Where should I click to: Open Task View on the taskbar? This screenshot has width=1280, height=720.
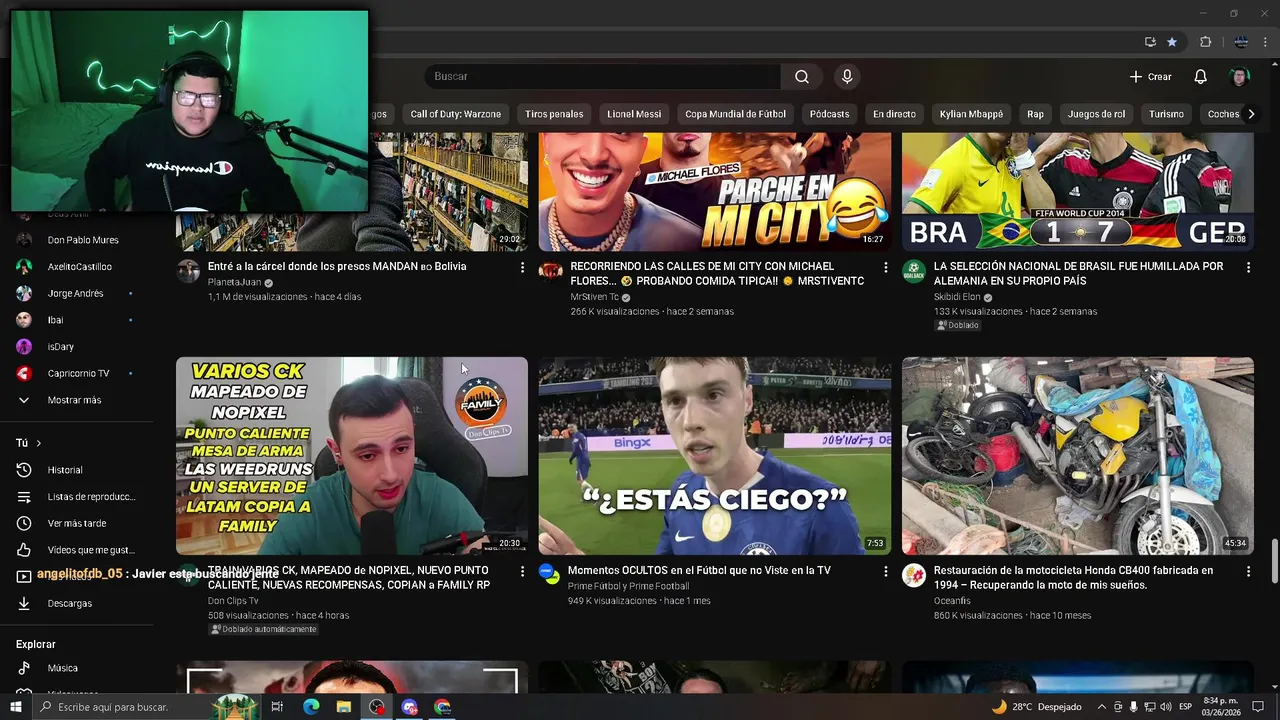(x=277, y=707)
